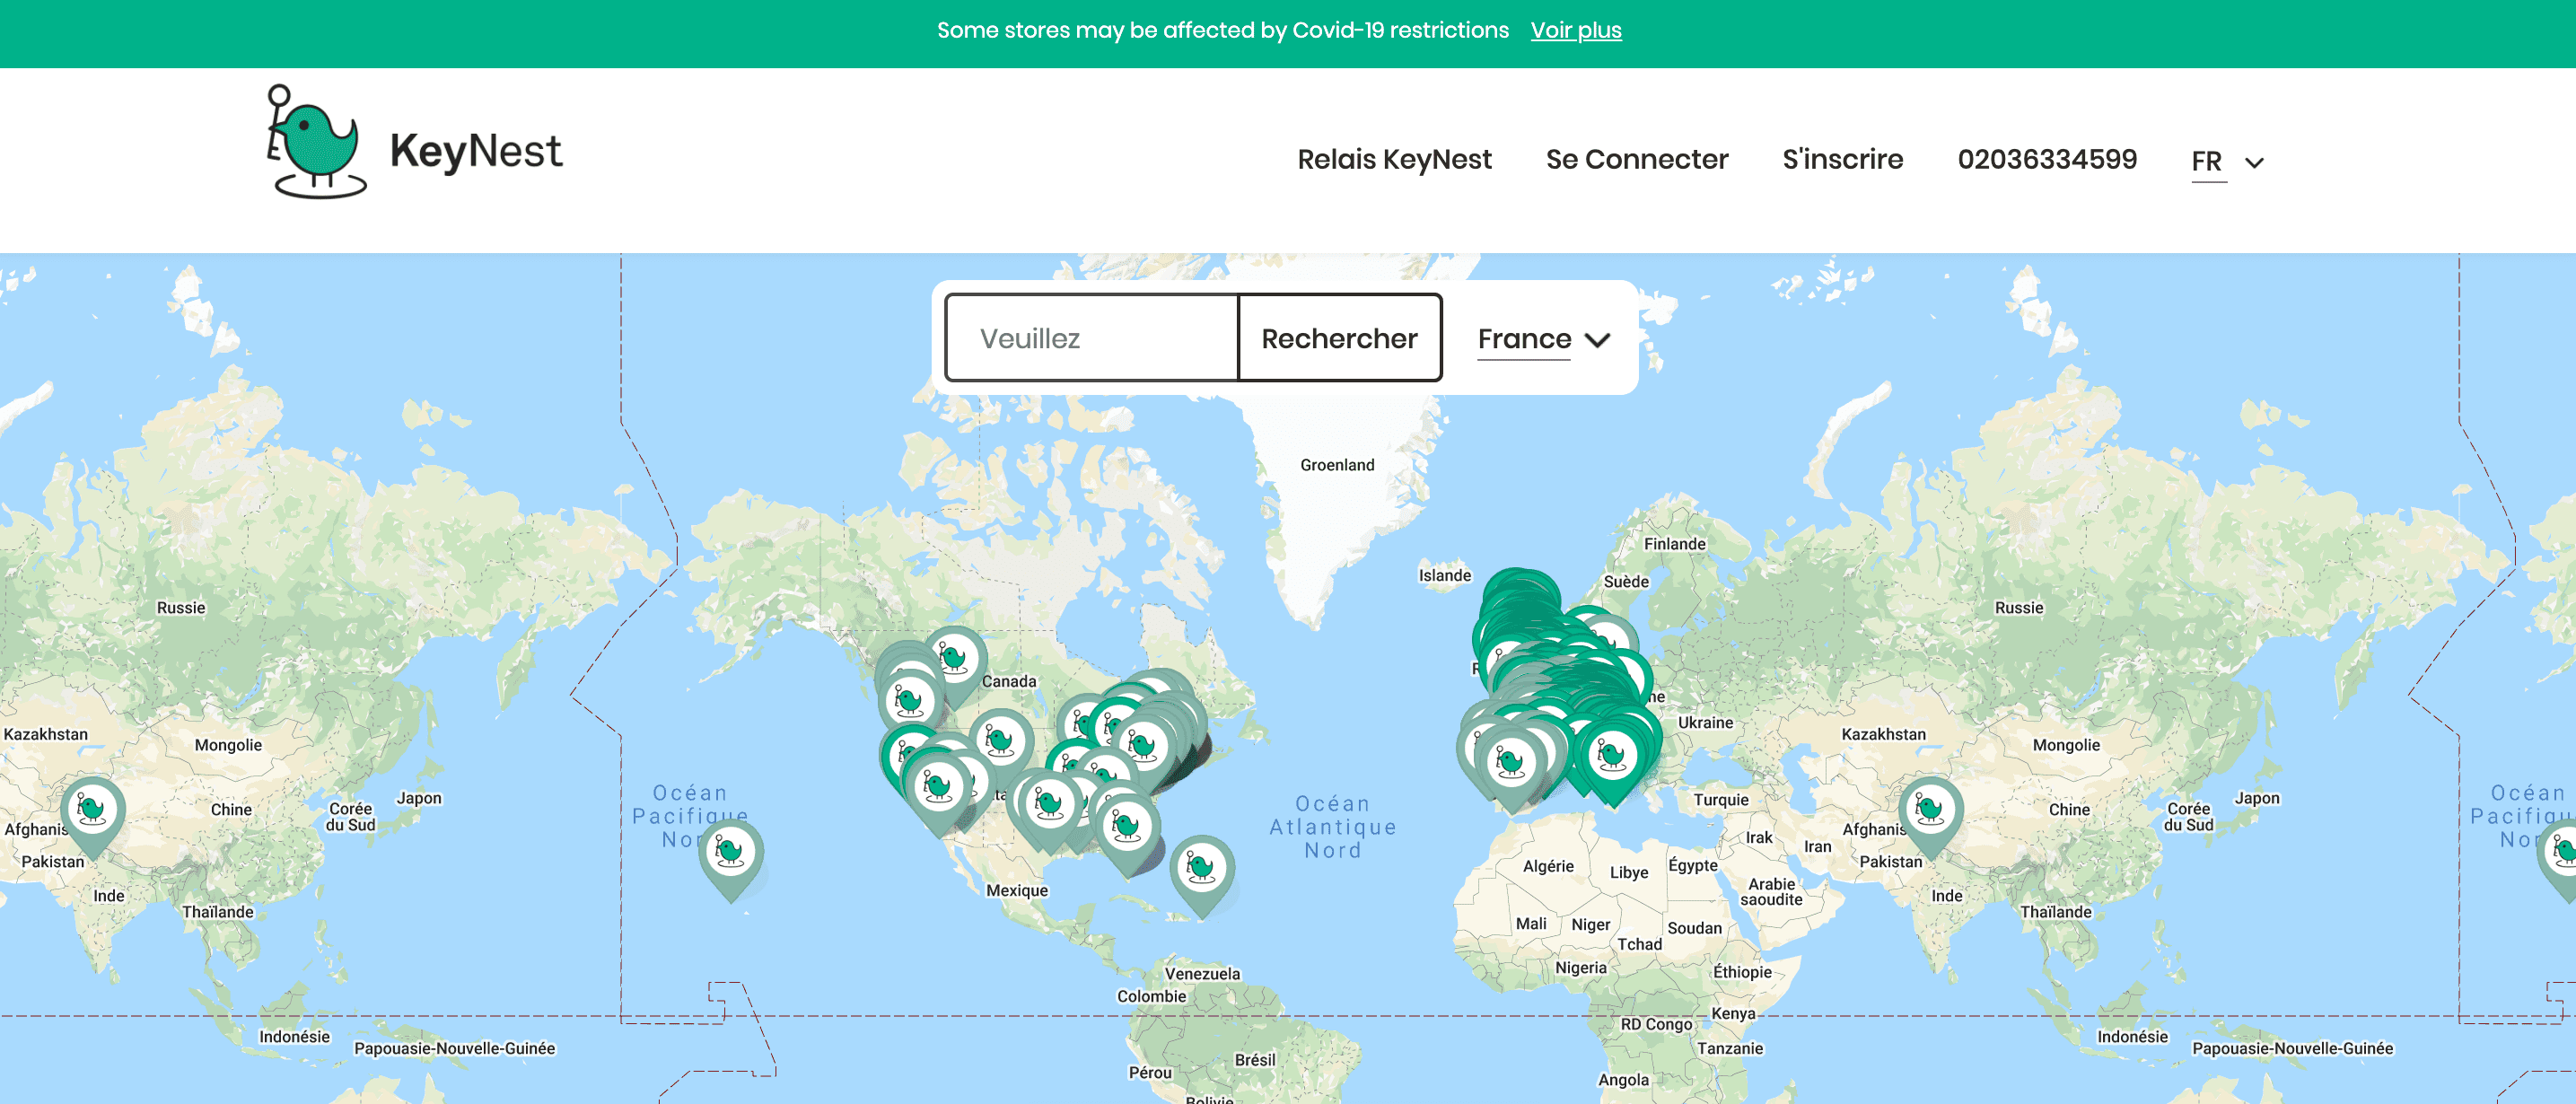Click the map pin on the California coast
The width and height of the screenshot is (2576, 1104).
(937, 793)
